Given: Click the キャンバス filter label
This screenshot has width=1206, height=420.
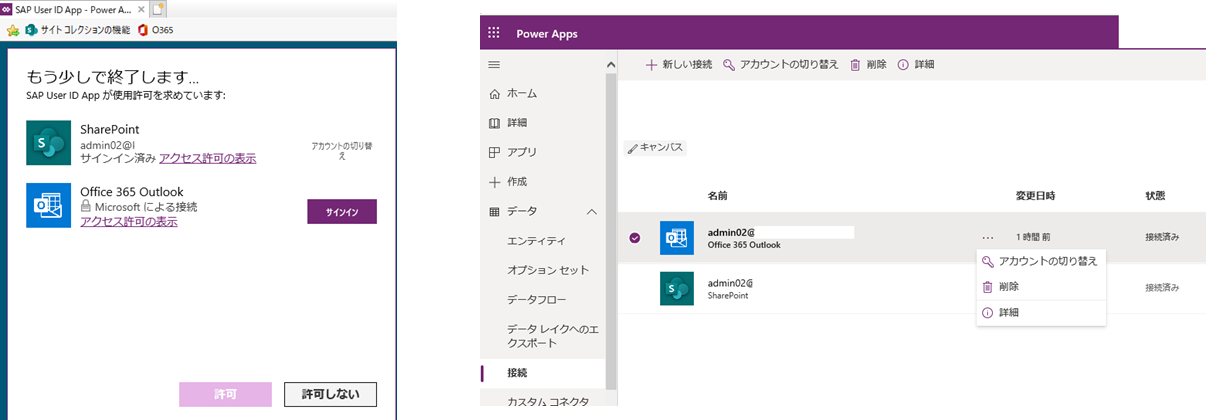Looking at the screenshot, I should coord(656,147).
